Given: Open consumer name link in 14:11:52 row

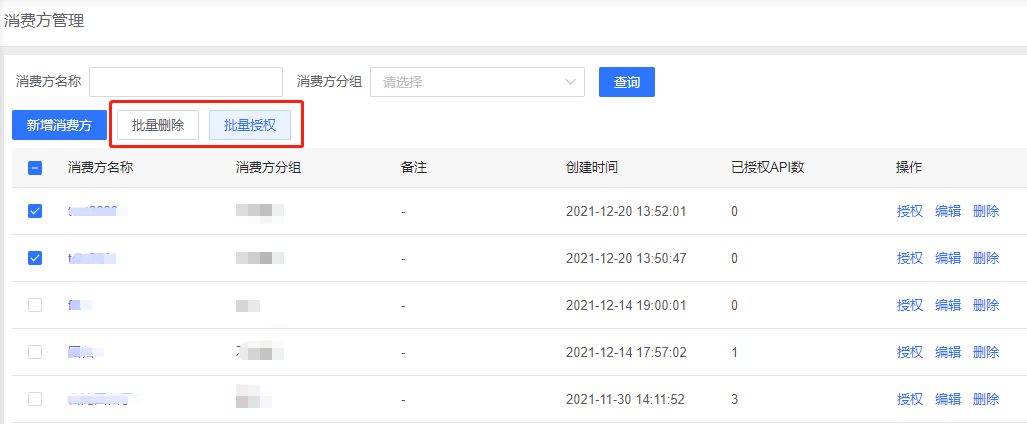Looking at the screenshot, I should pos(103,398).
